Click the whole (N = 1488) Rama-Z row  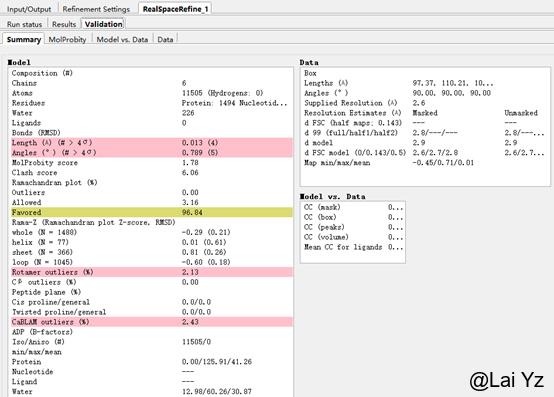click(x=152, y=232)
